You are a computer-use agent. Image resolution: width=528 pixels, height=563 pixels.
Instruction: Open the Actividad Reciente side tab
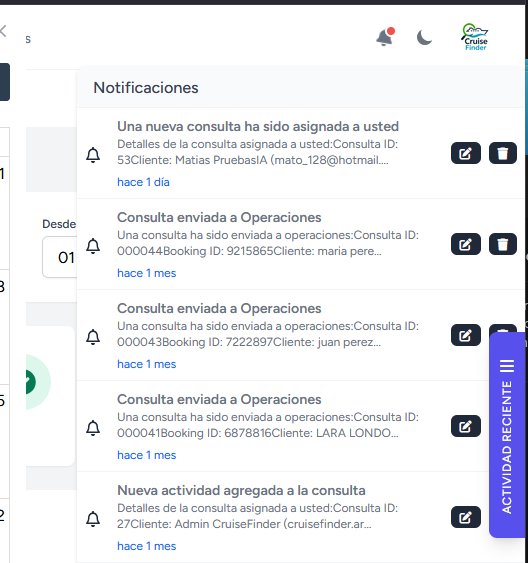pos(507,435)
